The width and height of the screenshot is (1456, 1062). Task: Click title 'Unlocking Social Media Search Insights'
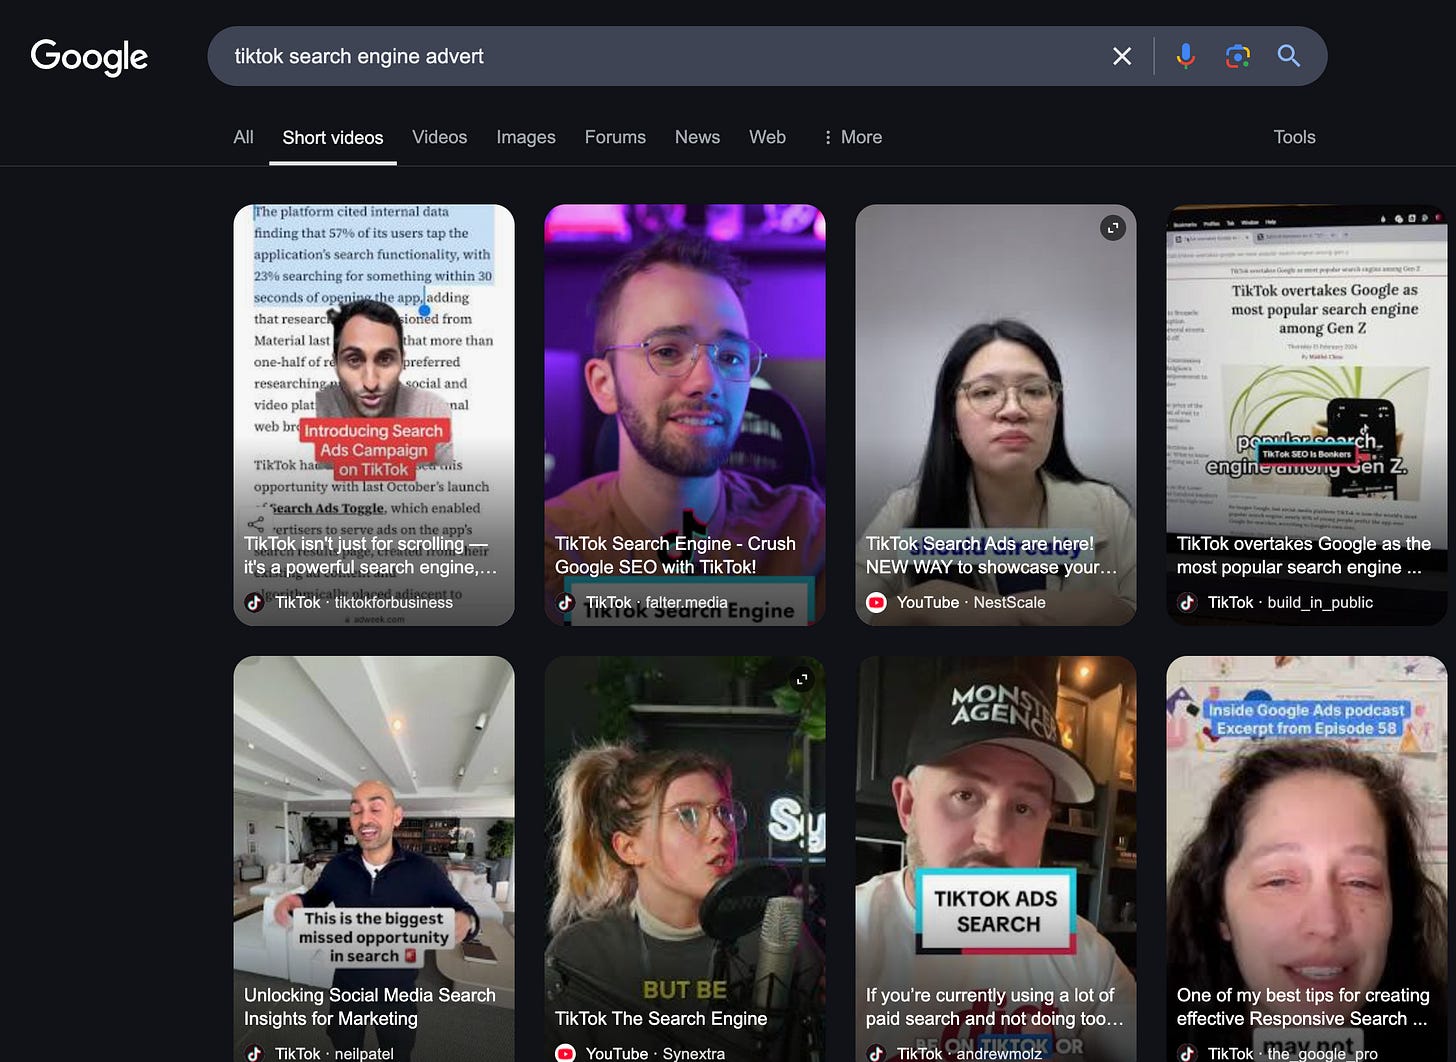(x=370, y=1007)
